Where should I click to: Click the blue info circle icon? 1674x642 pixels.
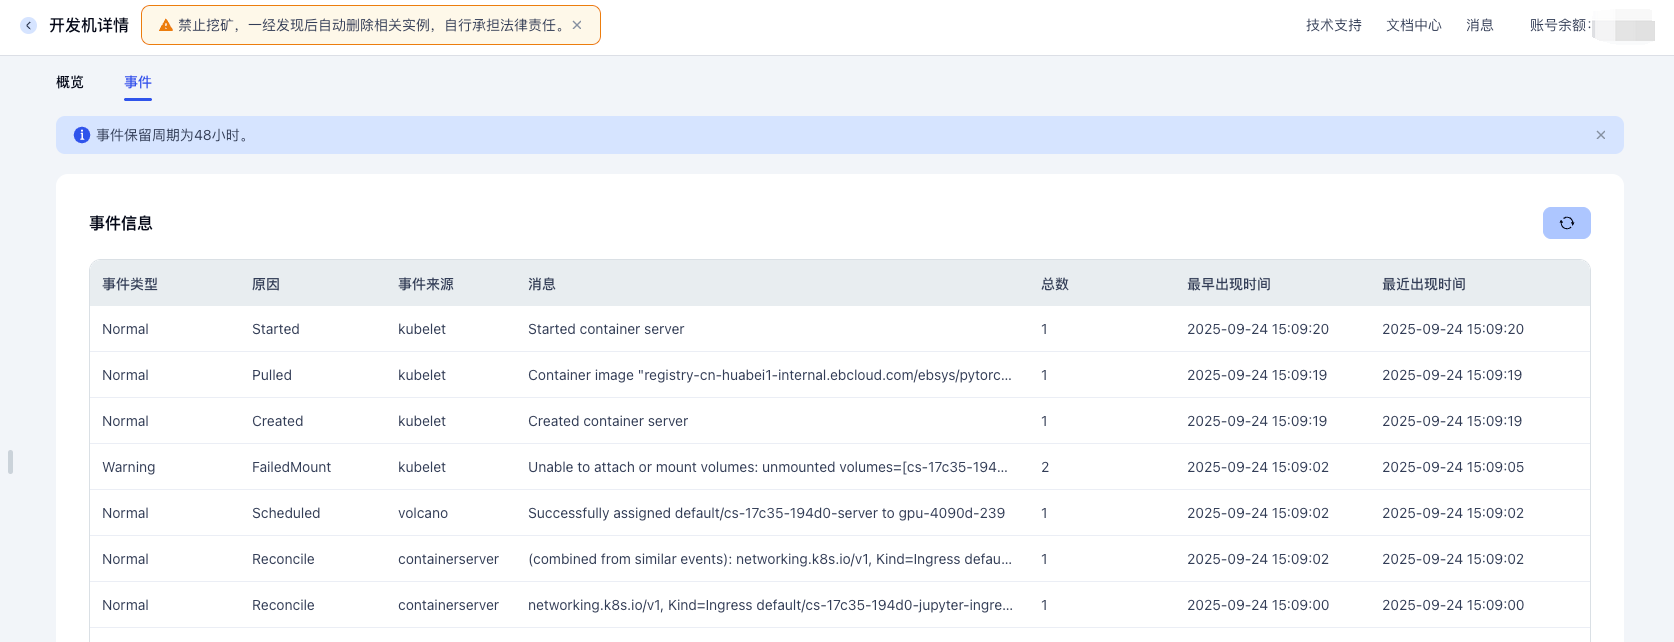(x=82, y=135)
